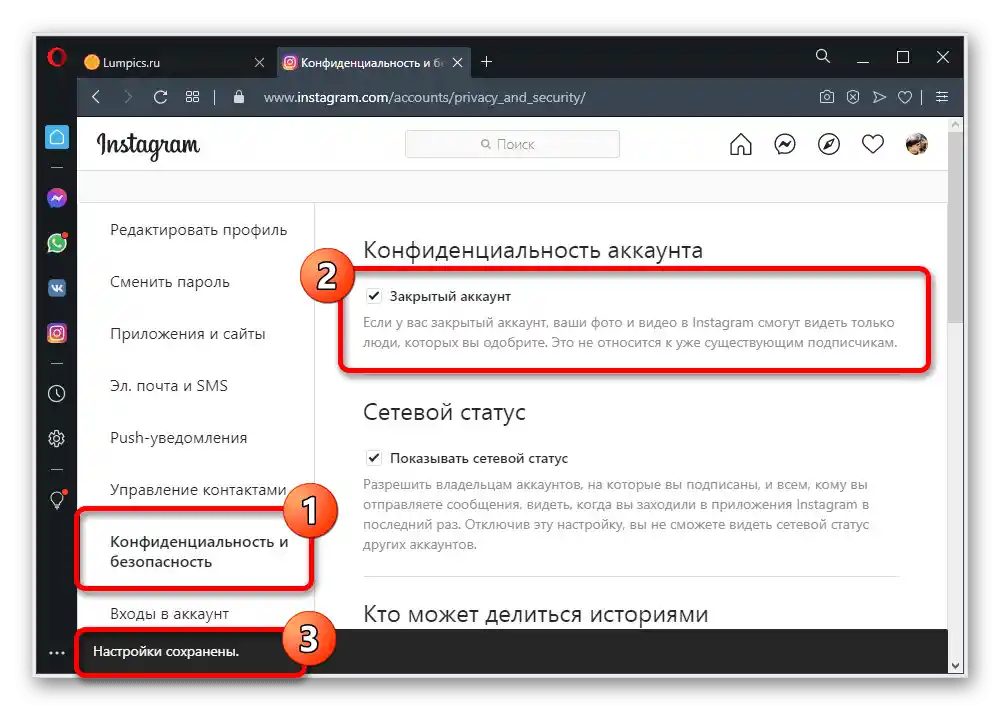1000x710 pixels.
Task: Open the Speed Dial grid icon
Action: tap(192, 97)
